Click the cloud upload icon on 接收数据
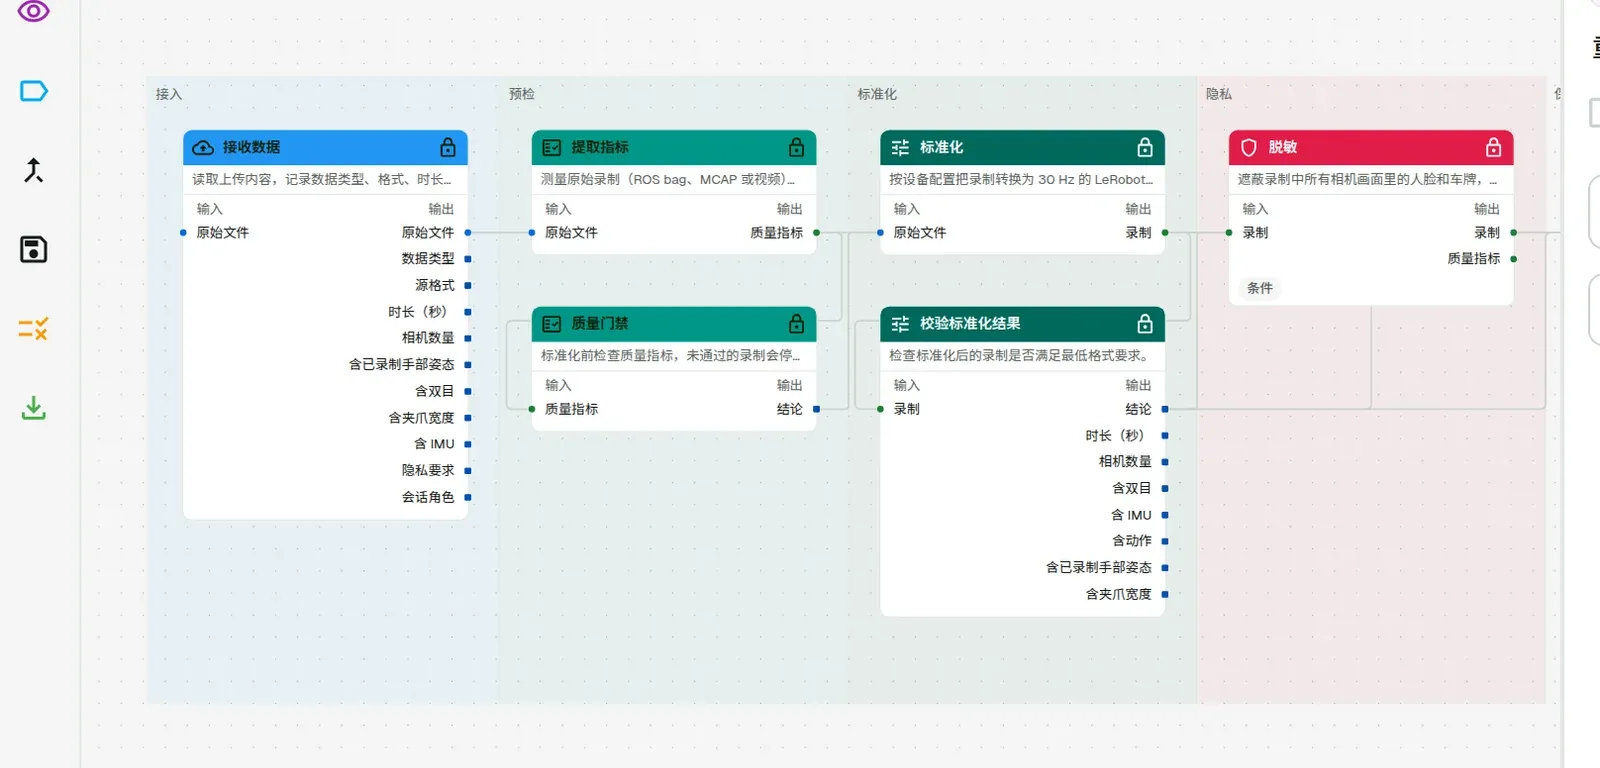The height and width of the screenshot is (768, 1600). [203, 147]
